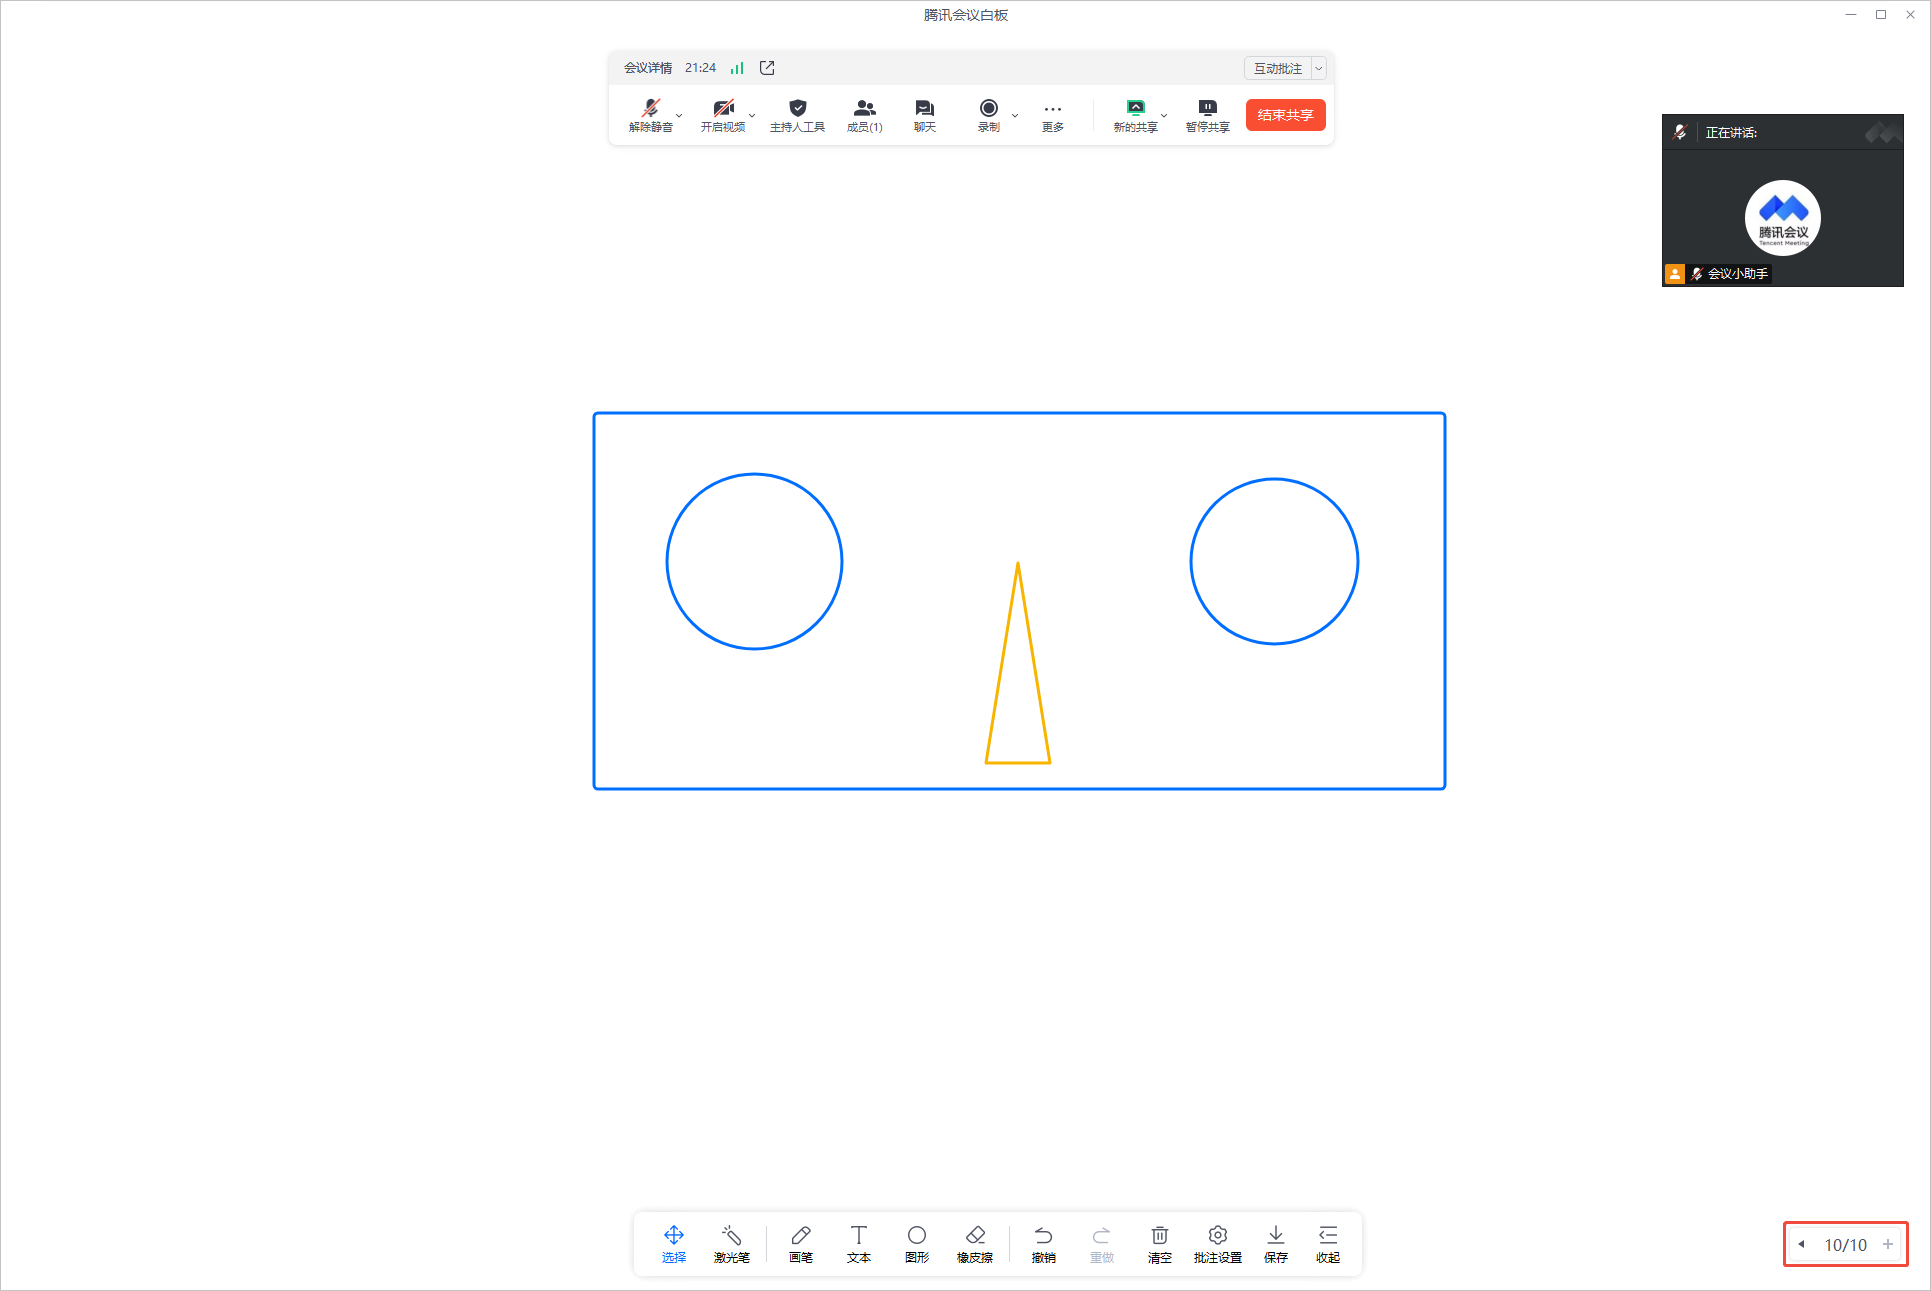Clear the whiteboard with 清空
This screenshot has height=1291, width=1931.
(x=1159, y=1243)
